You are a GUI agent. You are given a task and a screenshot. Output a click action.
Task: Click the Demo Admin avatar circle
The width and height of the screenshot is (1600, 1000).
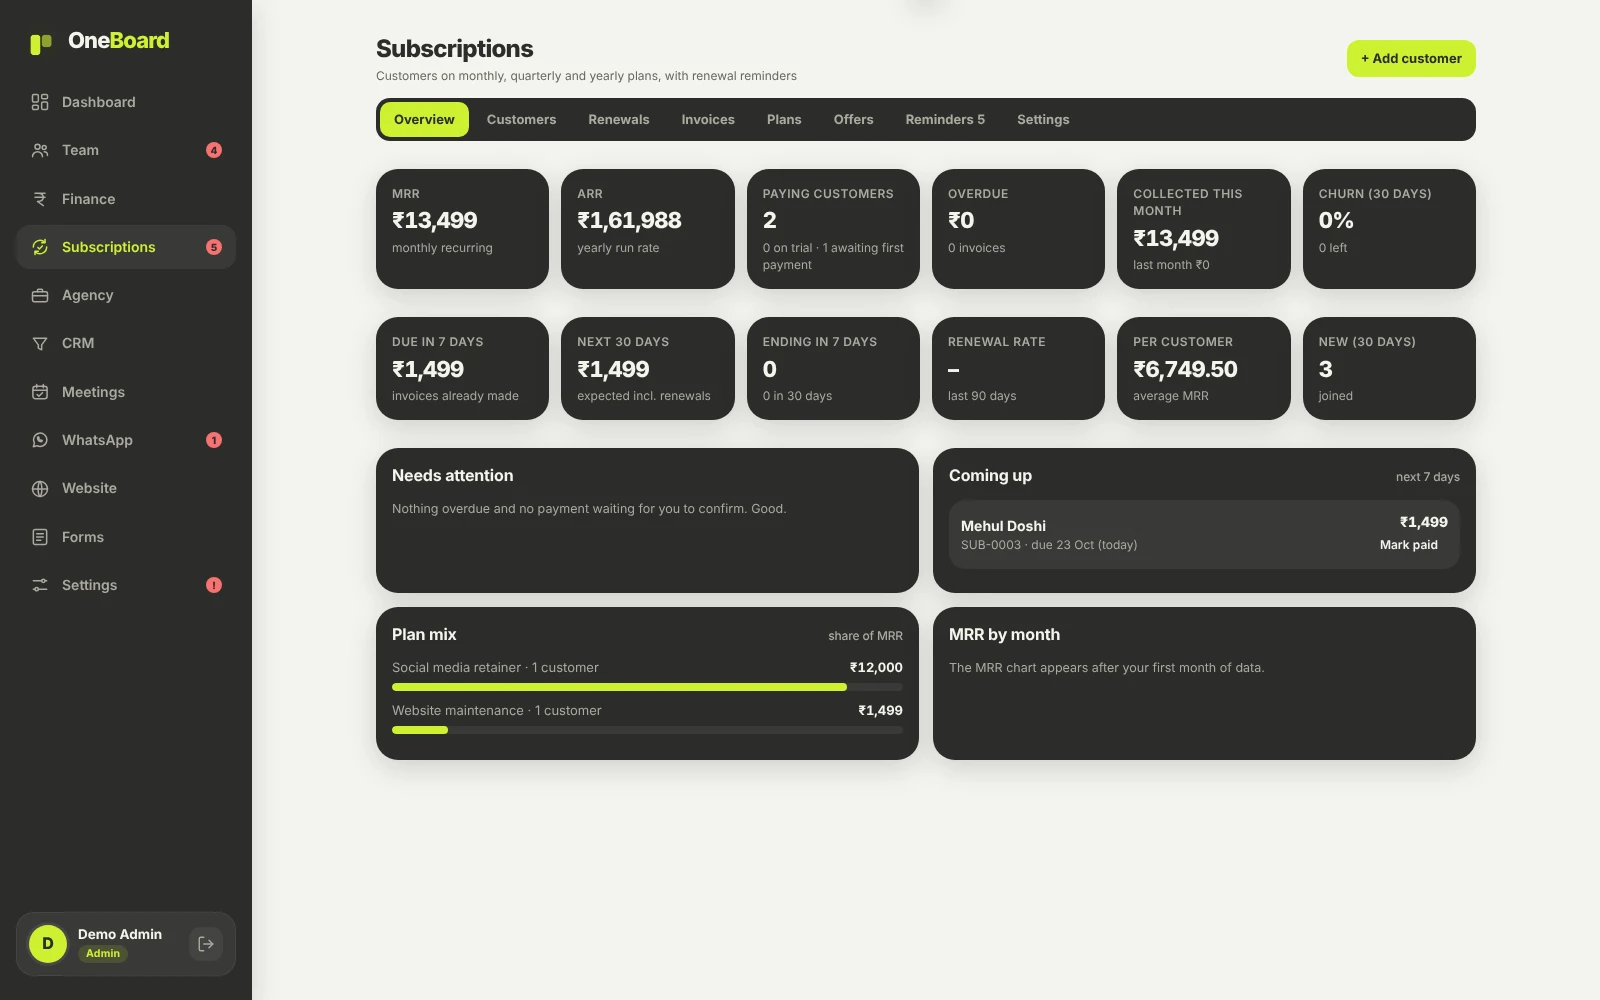(48, 944)
